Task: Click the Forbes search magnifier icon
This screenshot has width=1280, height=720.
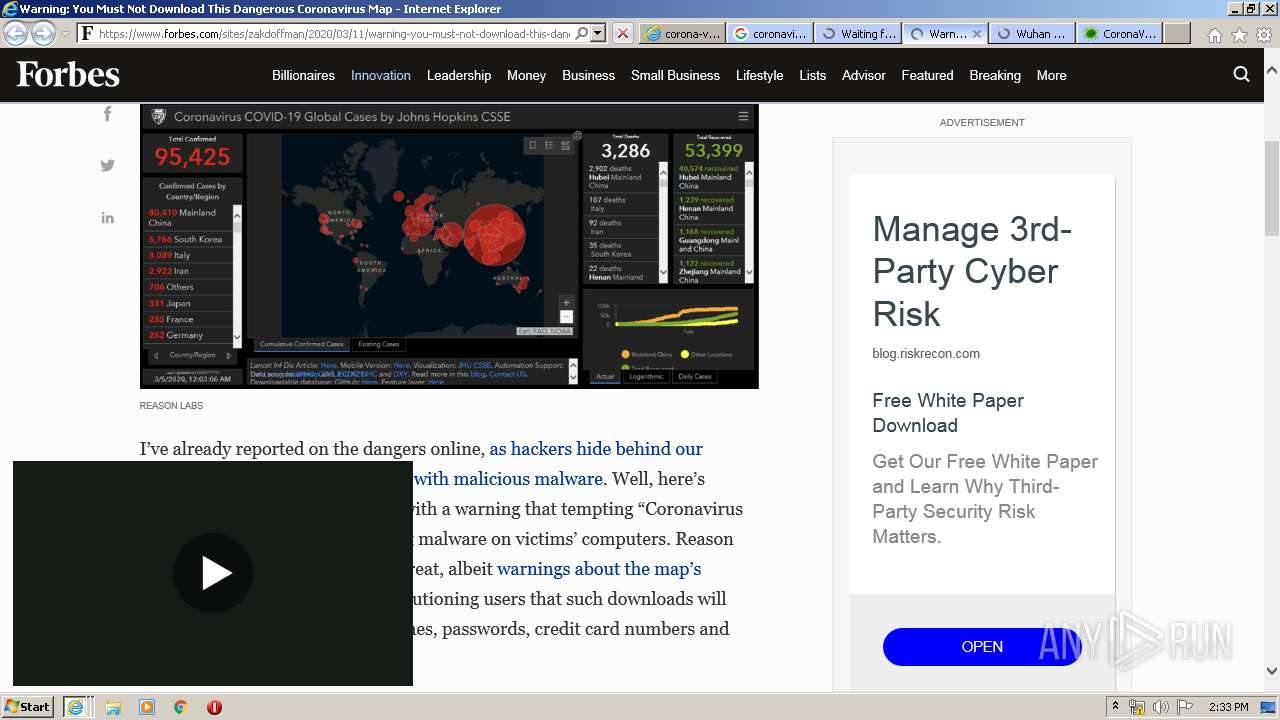Action: (x=1241, y=74)
